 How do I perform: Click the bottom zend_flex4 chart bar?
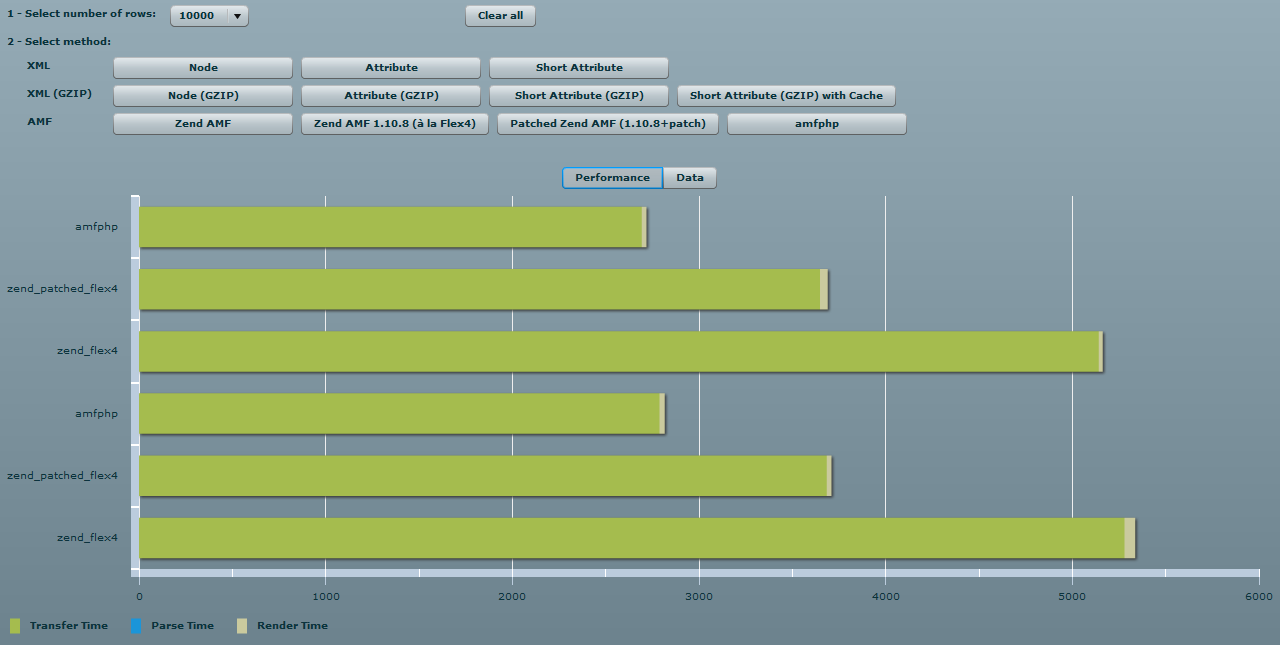point(630,538)
